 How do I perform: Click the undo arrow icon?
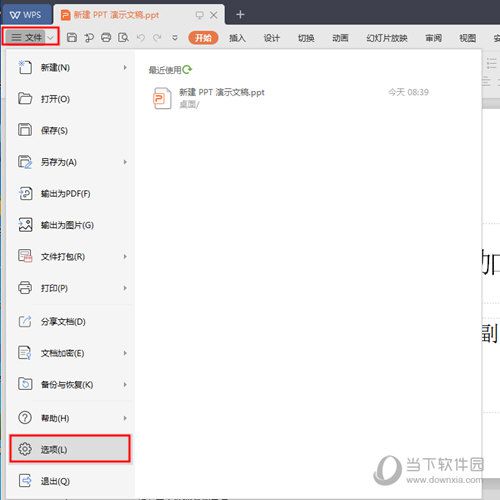click(x=141, y=38)
